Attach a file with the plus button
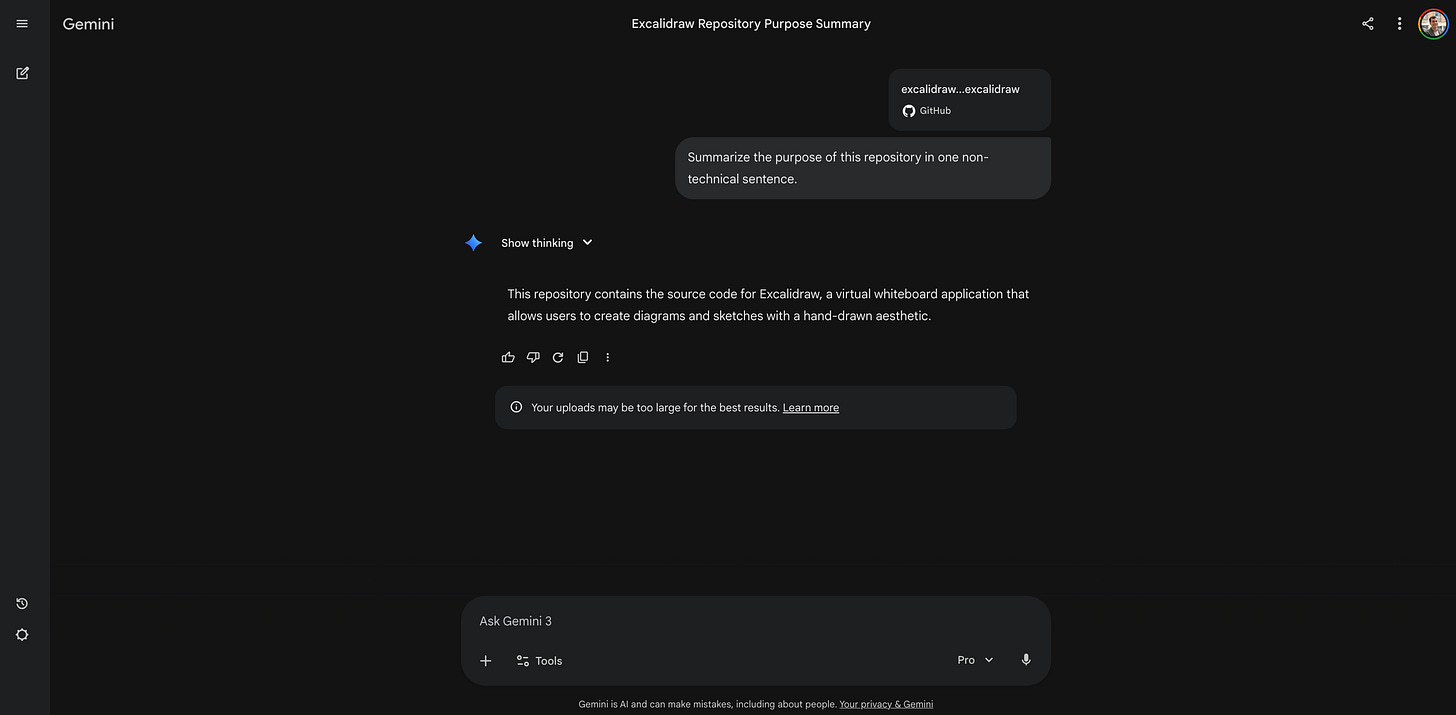Screen dimensions: 1456x715 pos(486,660)
